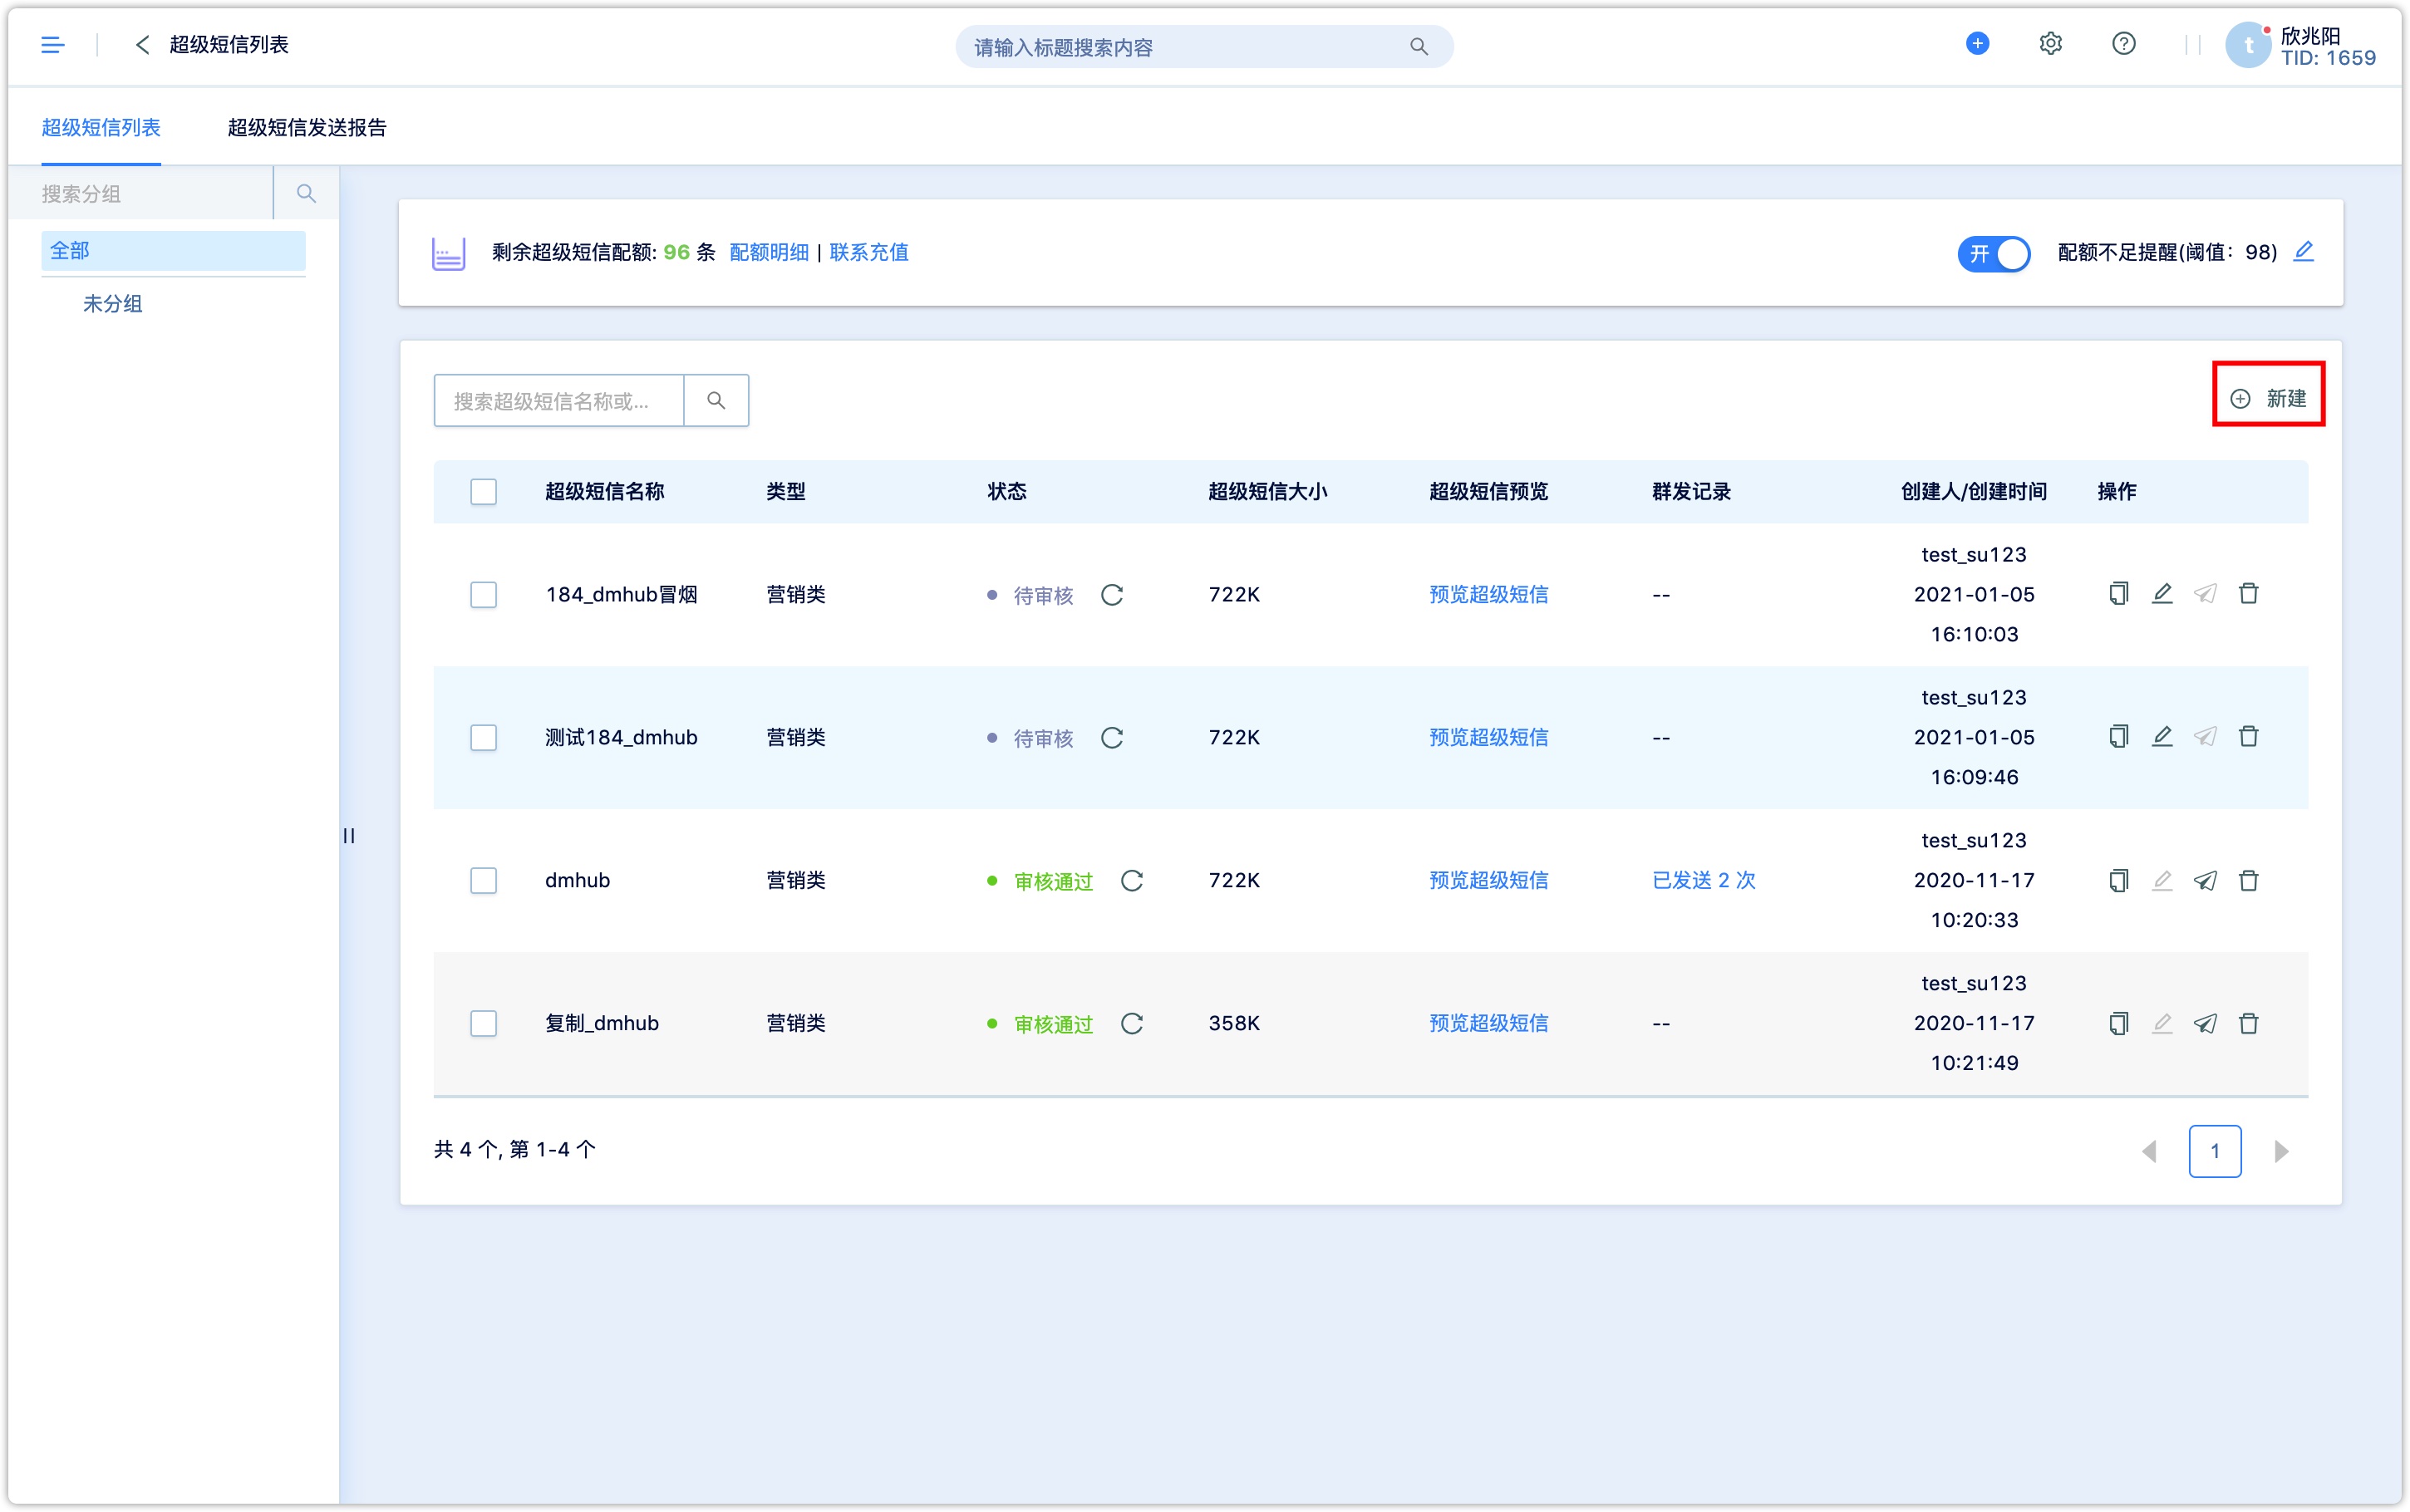Click the message list search icon button
Screen dimensions: 2410x1512
pos(716,400)
